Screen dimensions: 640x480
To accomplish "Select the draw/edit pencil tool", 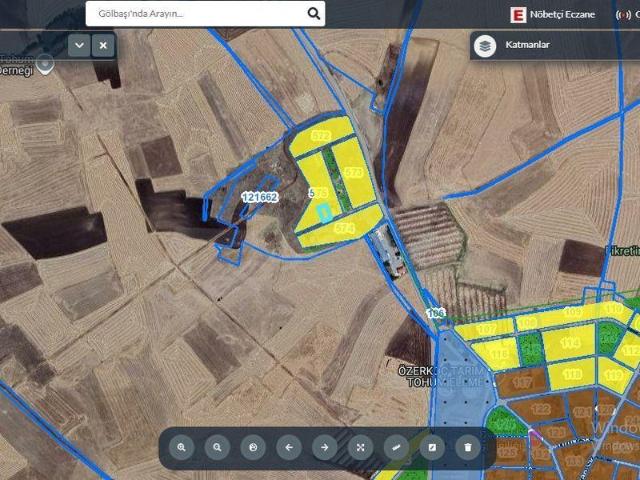I will [x=432, y=447].
